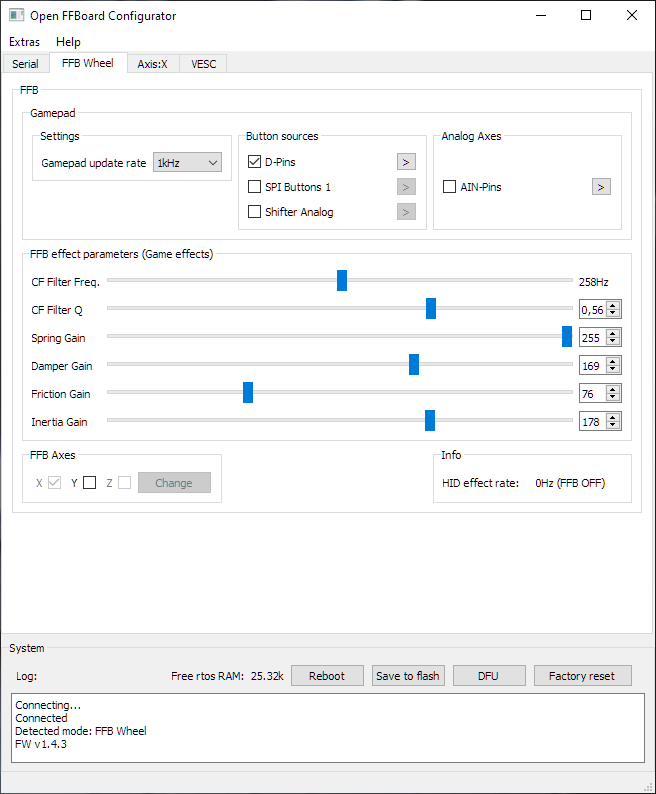Click the Inertia Gain value field
Viewport: 656px width, 794px height.
pos(593,421)
